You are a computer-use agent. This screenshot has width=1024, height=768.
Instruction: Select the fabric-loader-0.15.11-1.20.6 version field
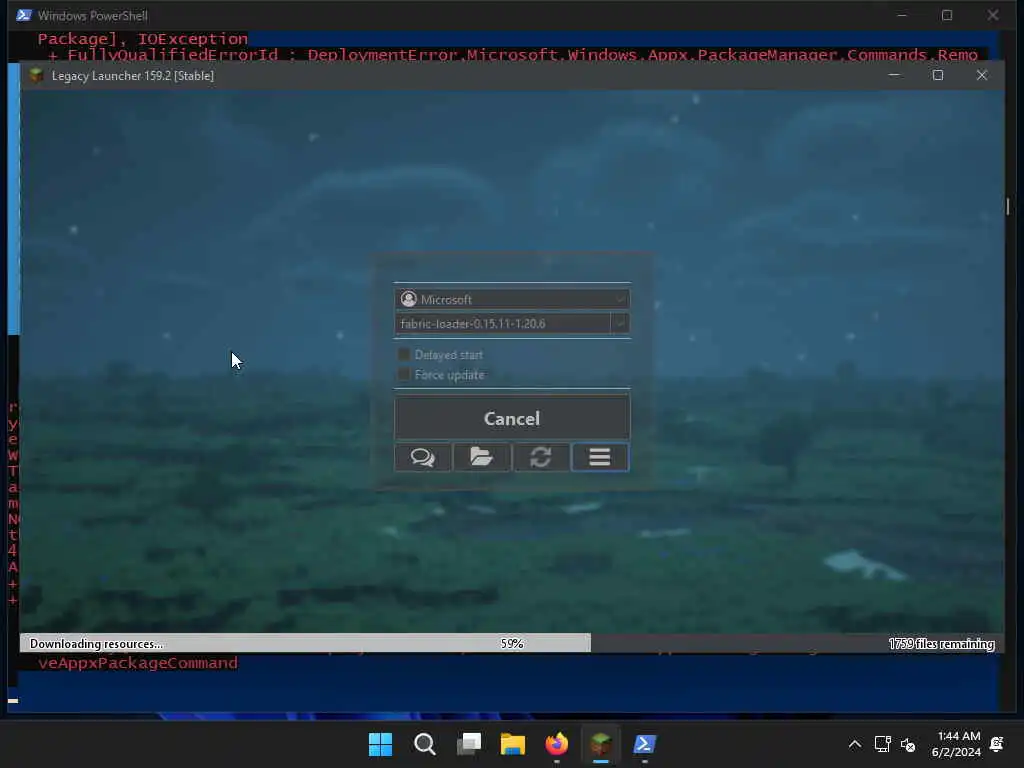coord(503,323)
